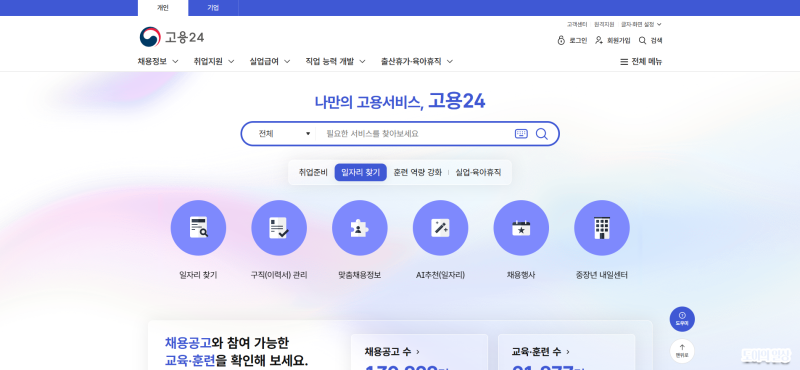Image resolution: width=800 pixels, height=370 pixels.
Task: Open the 중장년 내일센터 building icon
Action: click(x=602, y=228)
